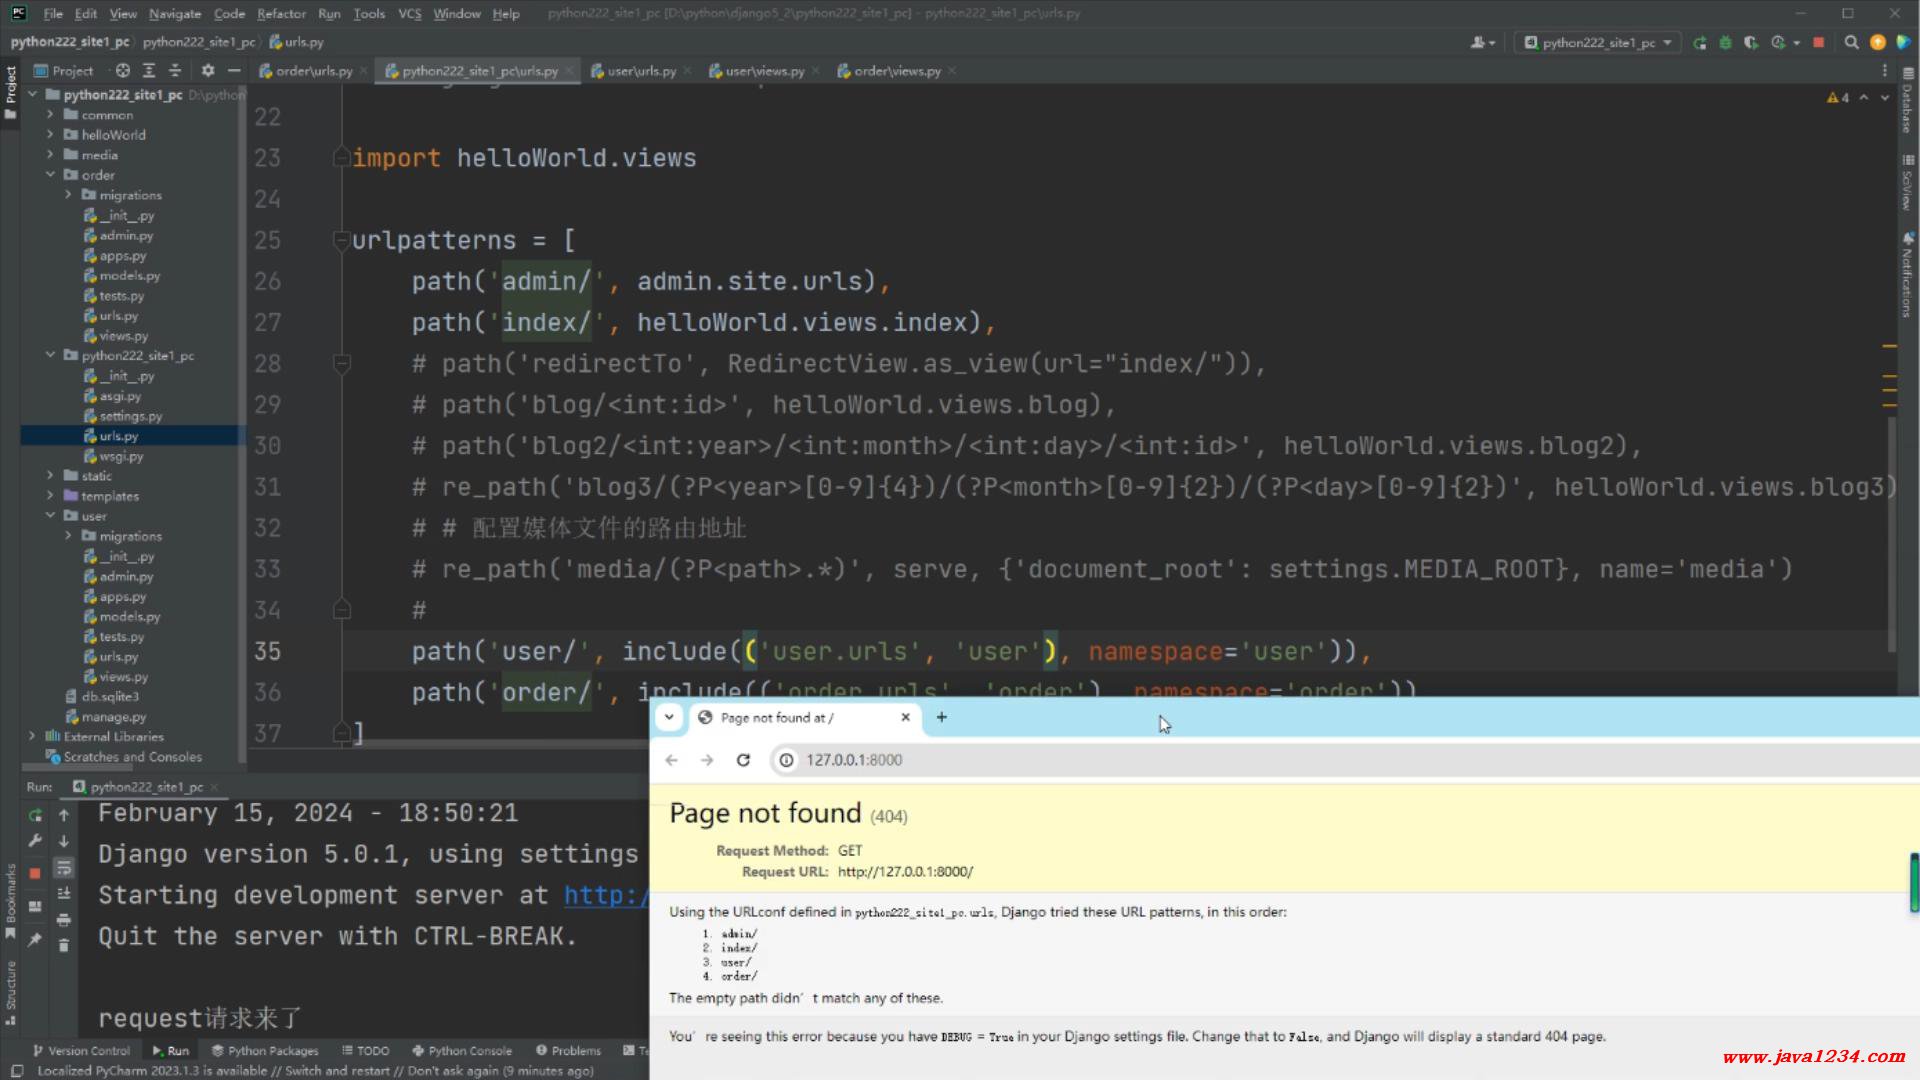Expand the common folder in the project tree

pos(50,115)
